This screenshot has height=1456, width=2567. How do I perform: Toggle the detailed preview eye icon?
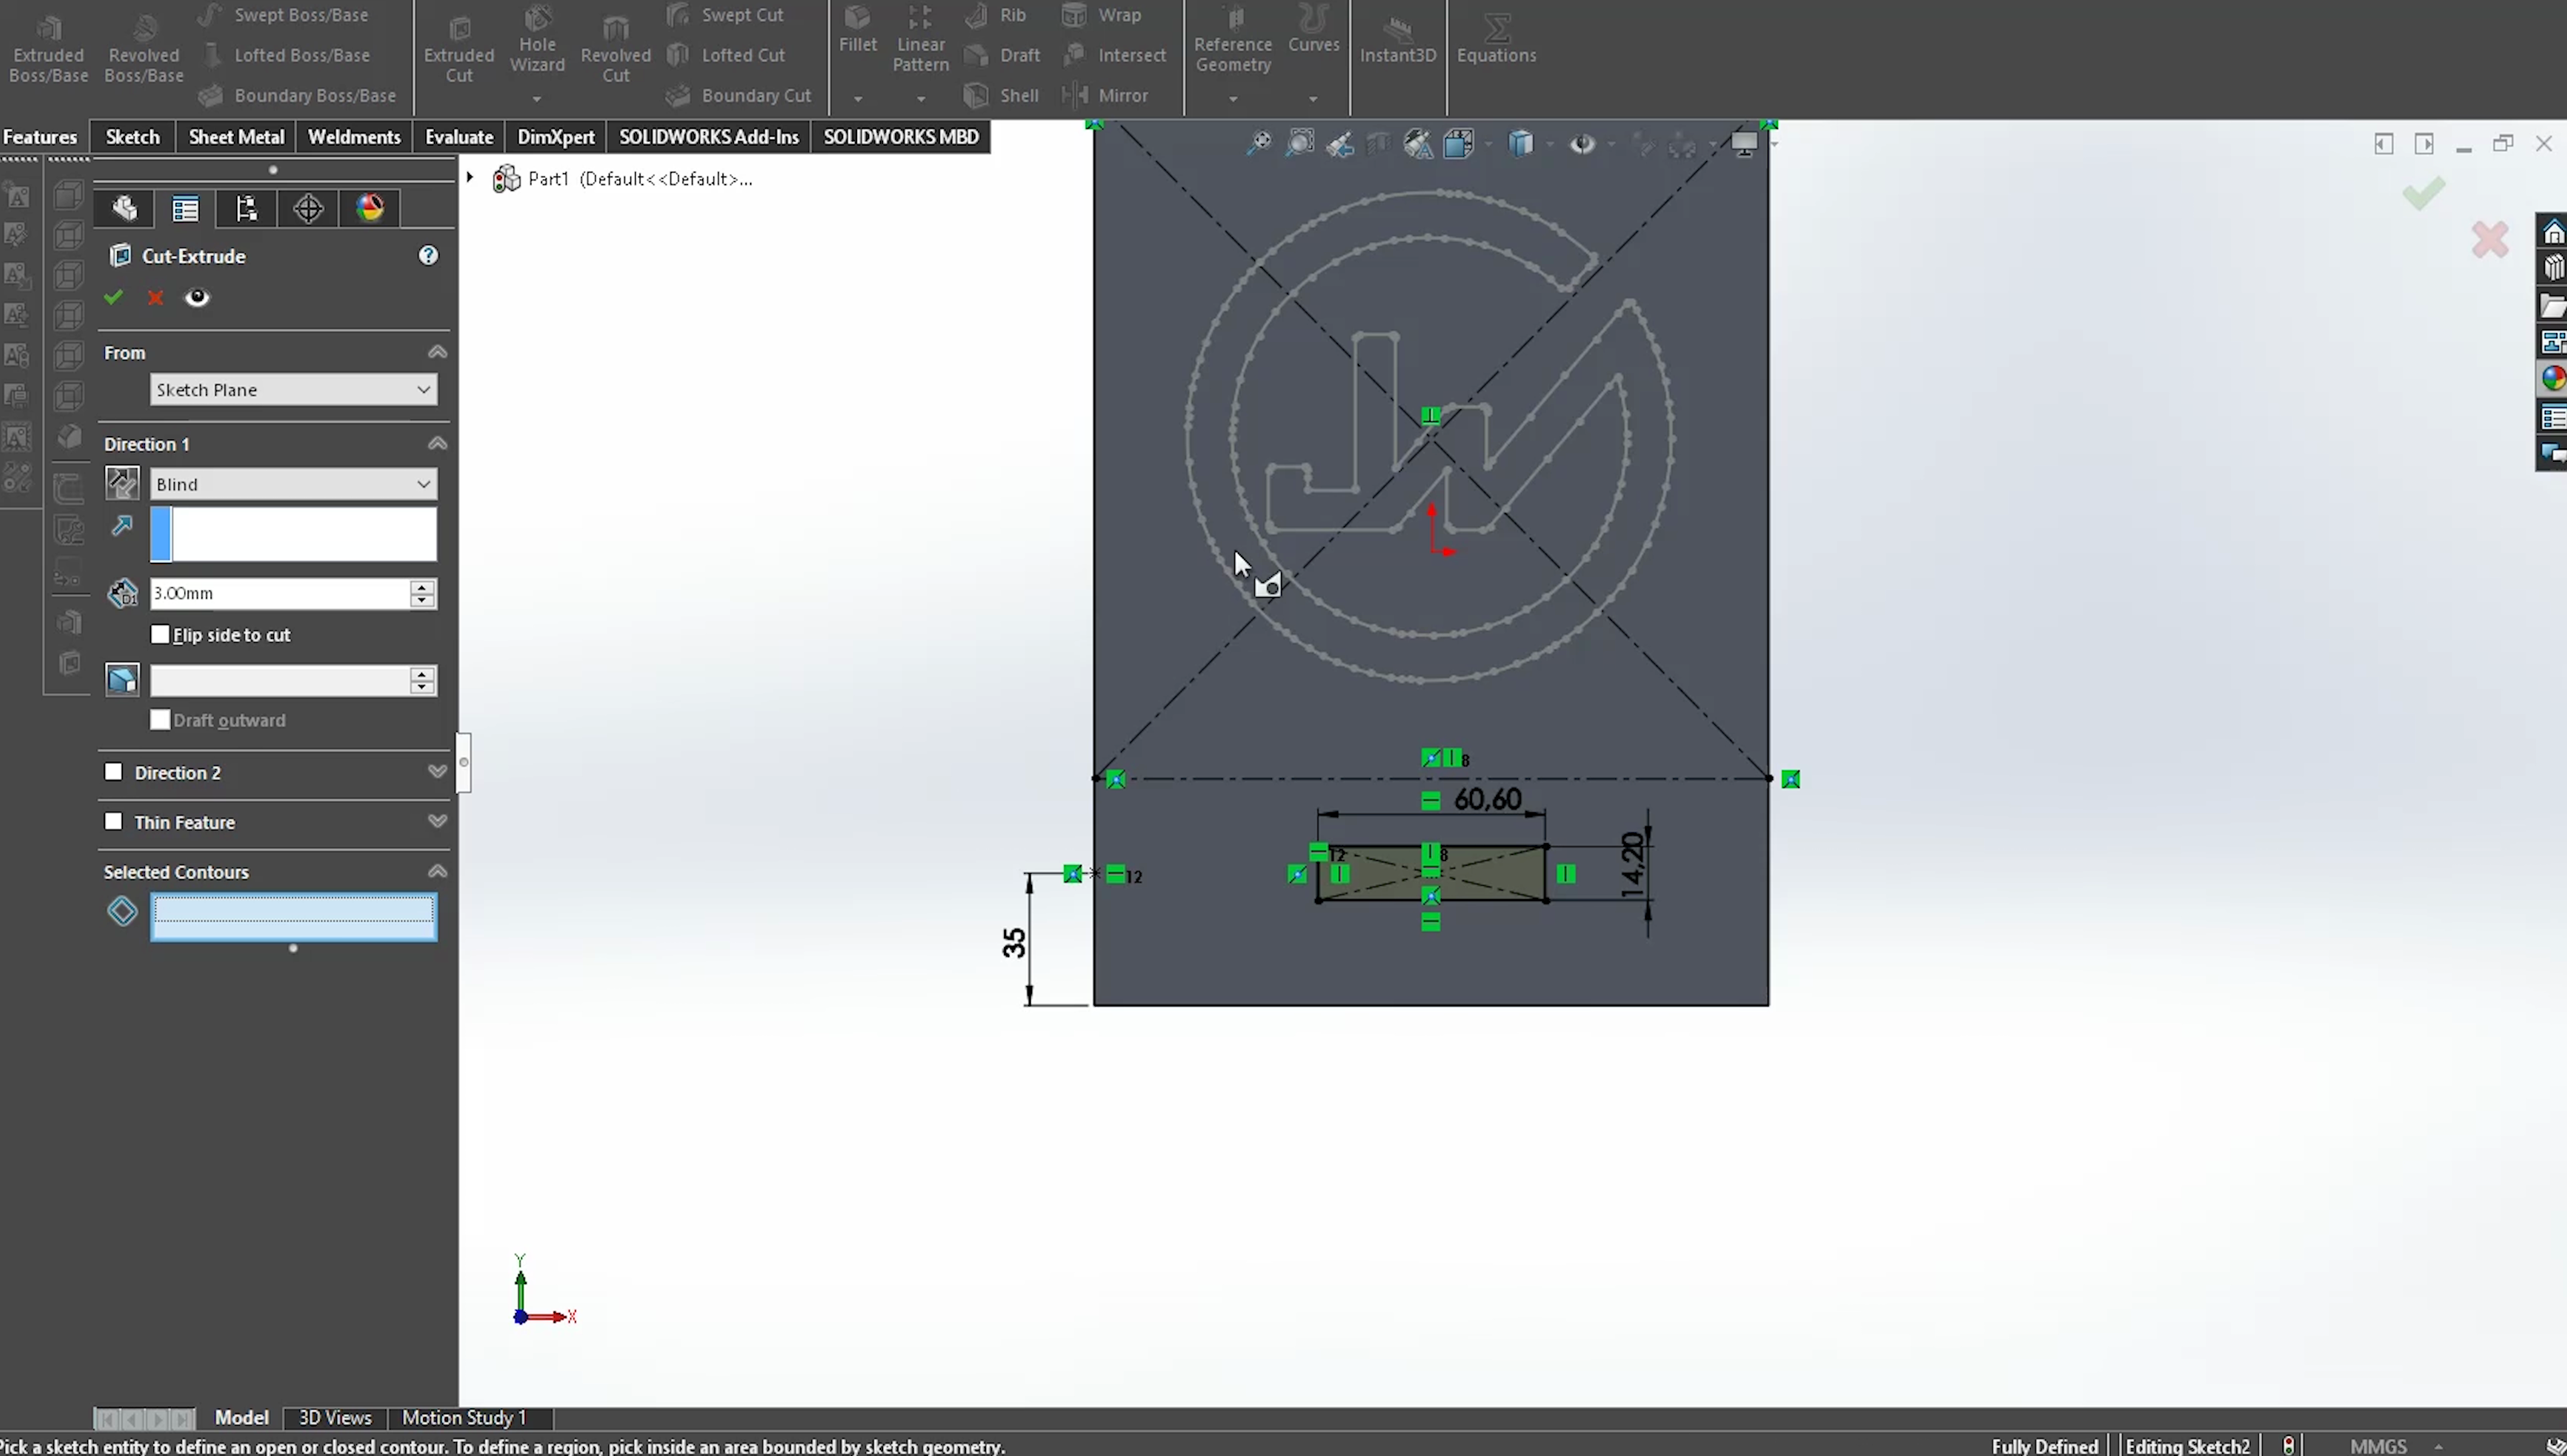coord(197,297)
